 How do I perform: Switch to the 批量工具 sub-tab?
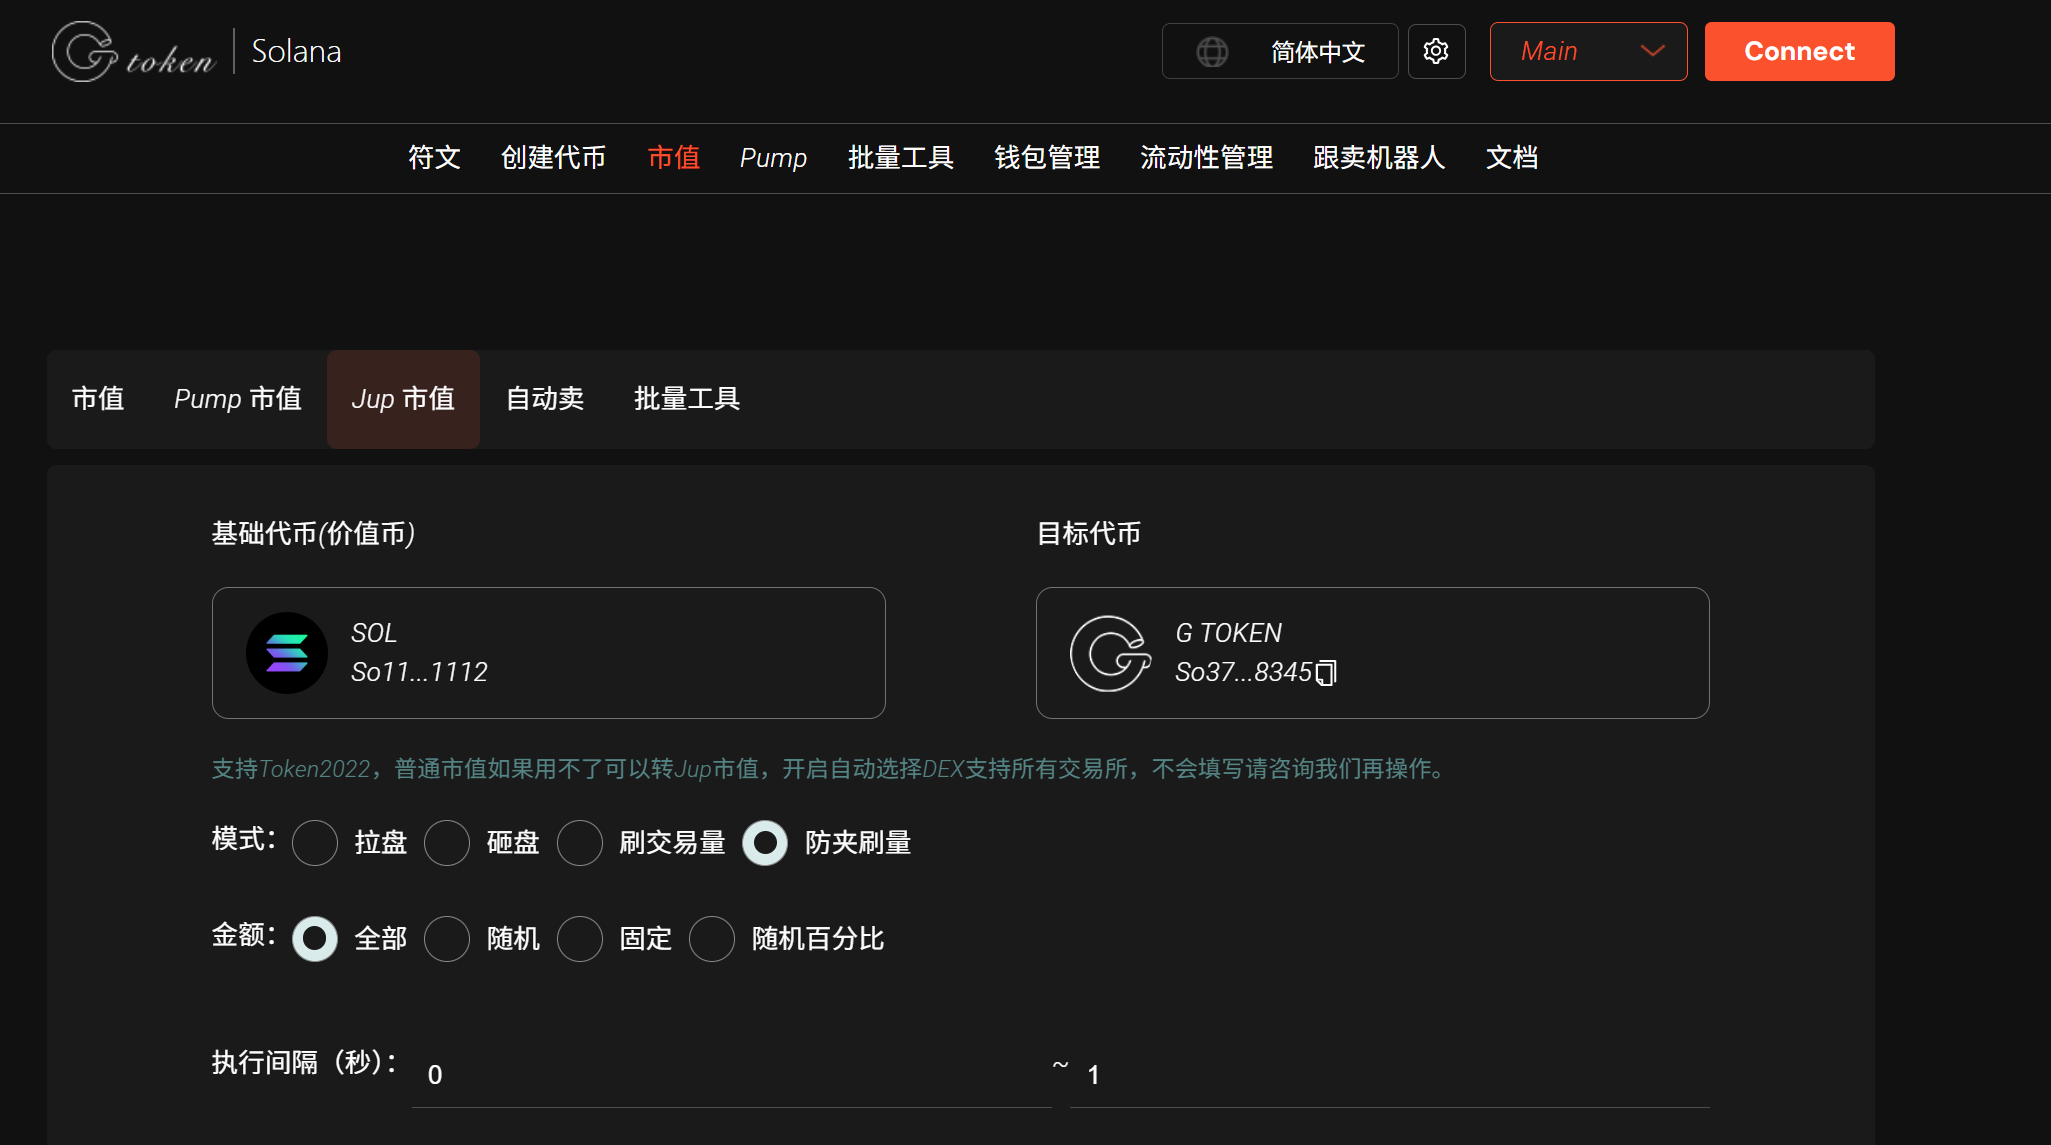point(687,399)
